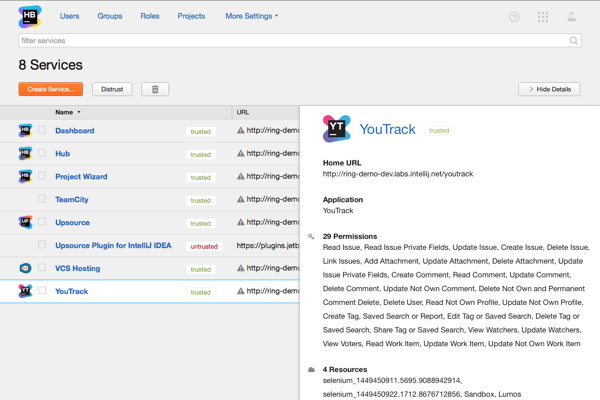Go to the Projects menu item
Screen dimensions: 600x400
[191, 16]
